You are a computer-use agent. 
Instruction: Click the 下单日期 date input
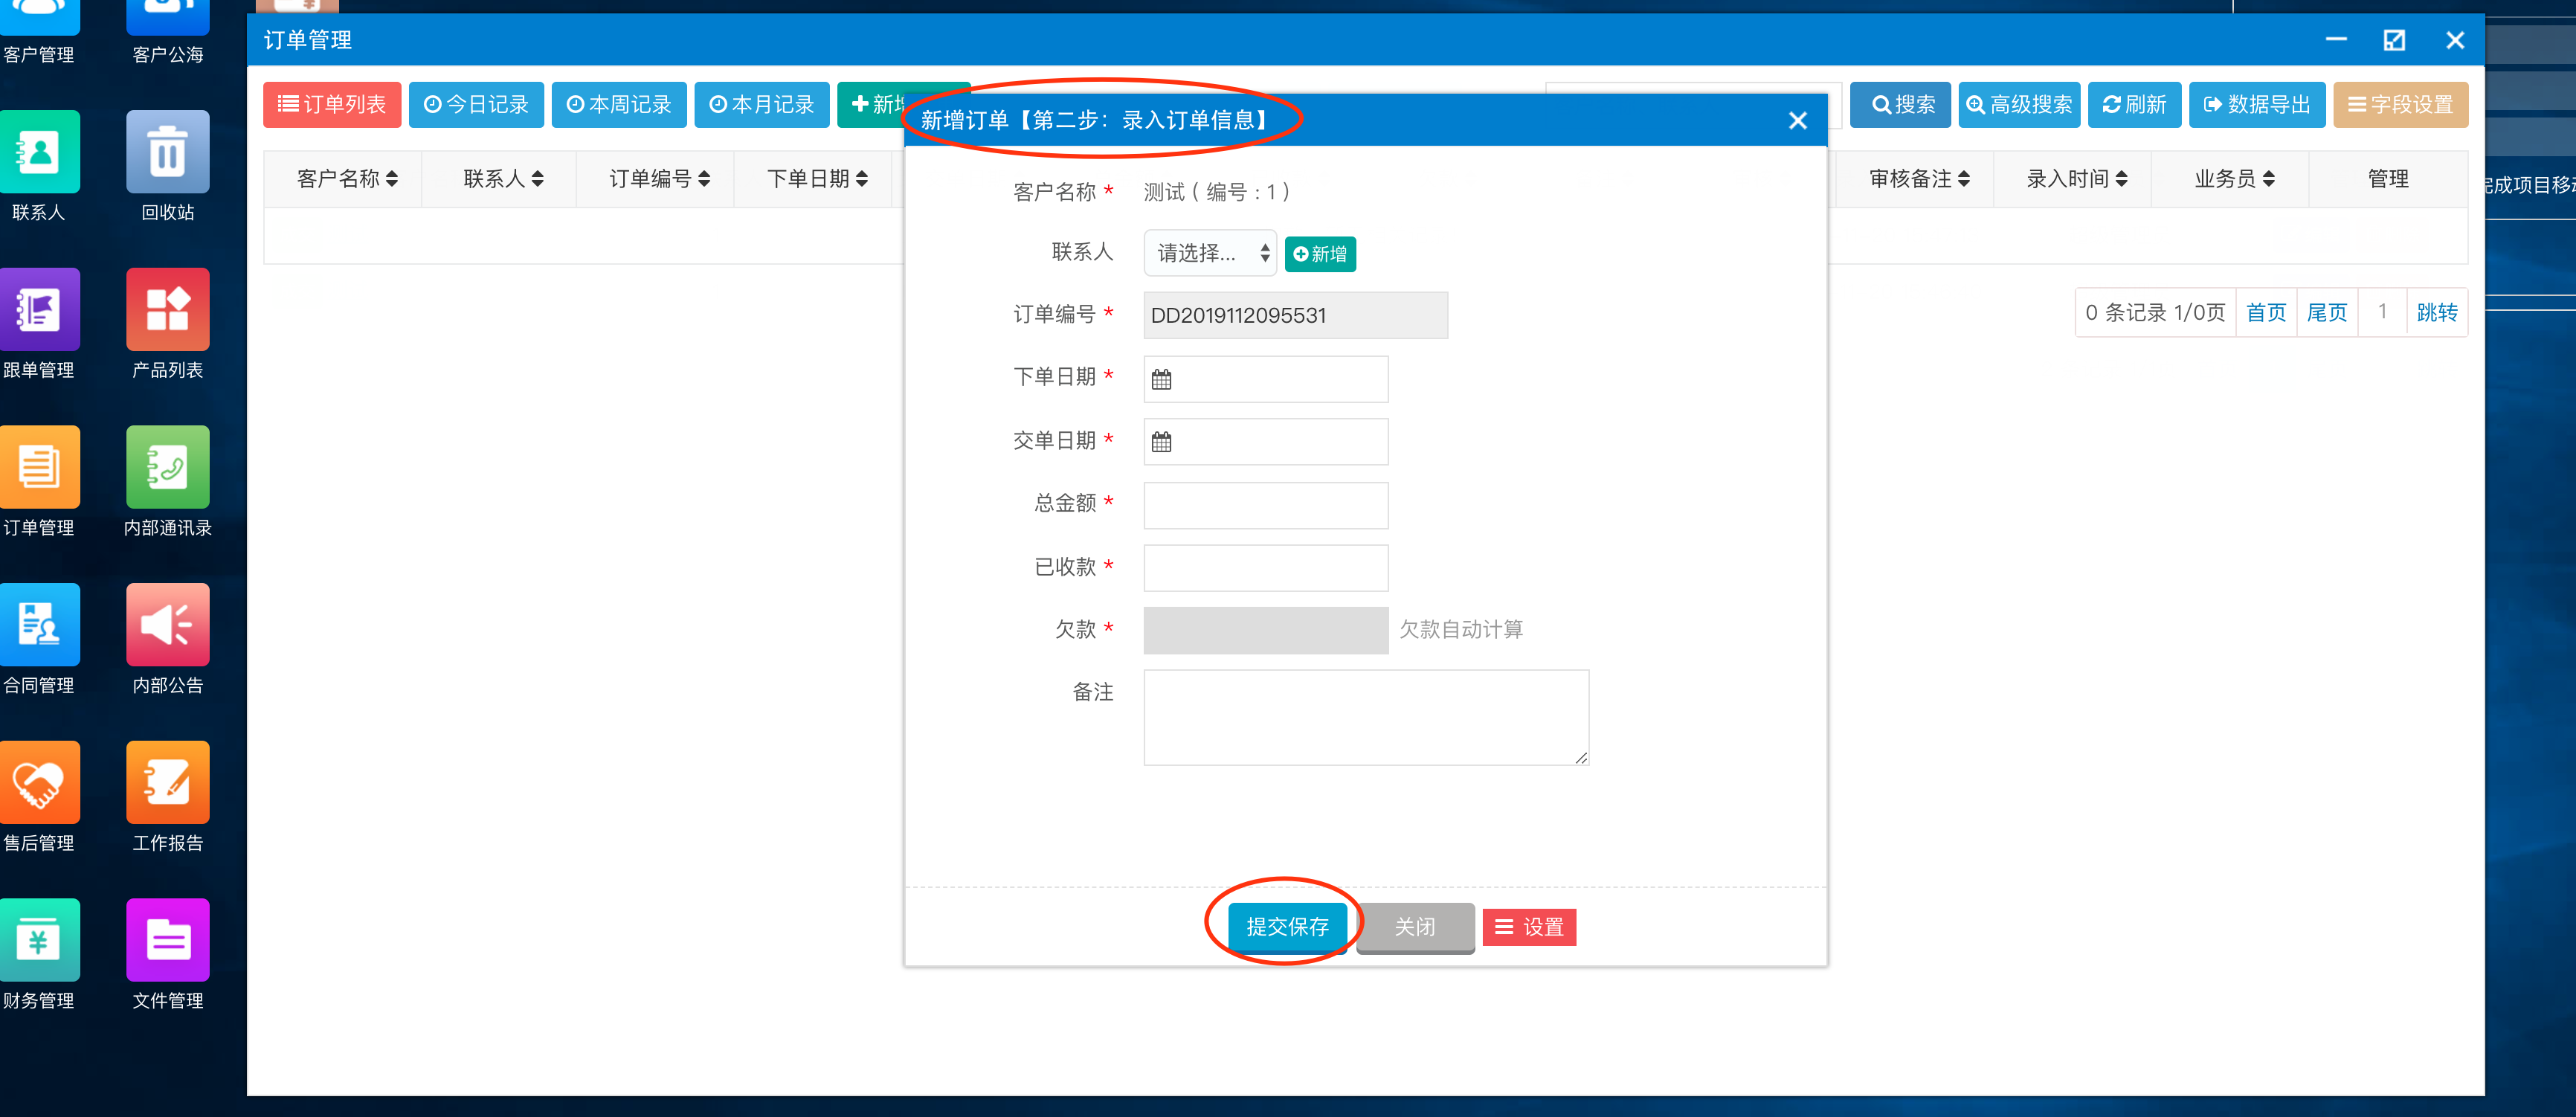point(1266,379)
